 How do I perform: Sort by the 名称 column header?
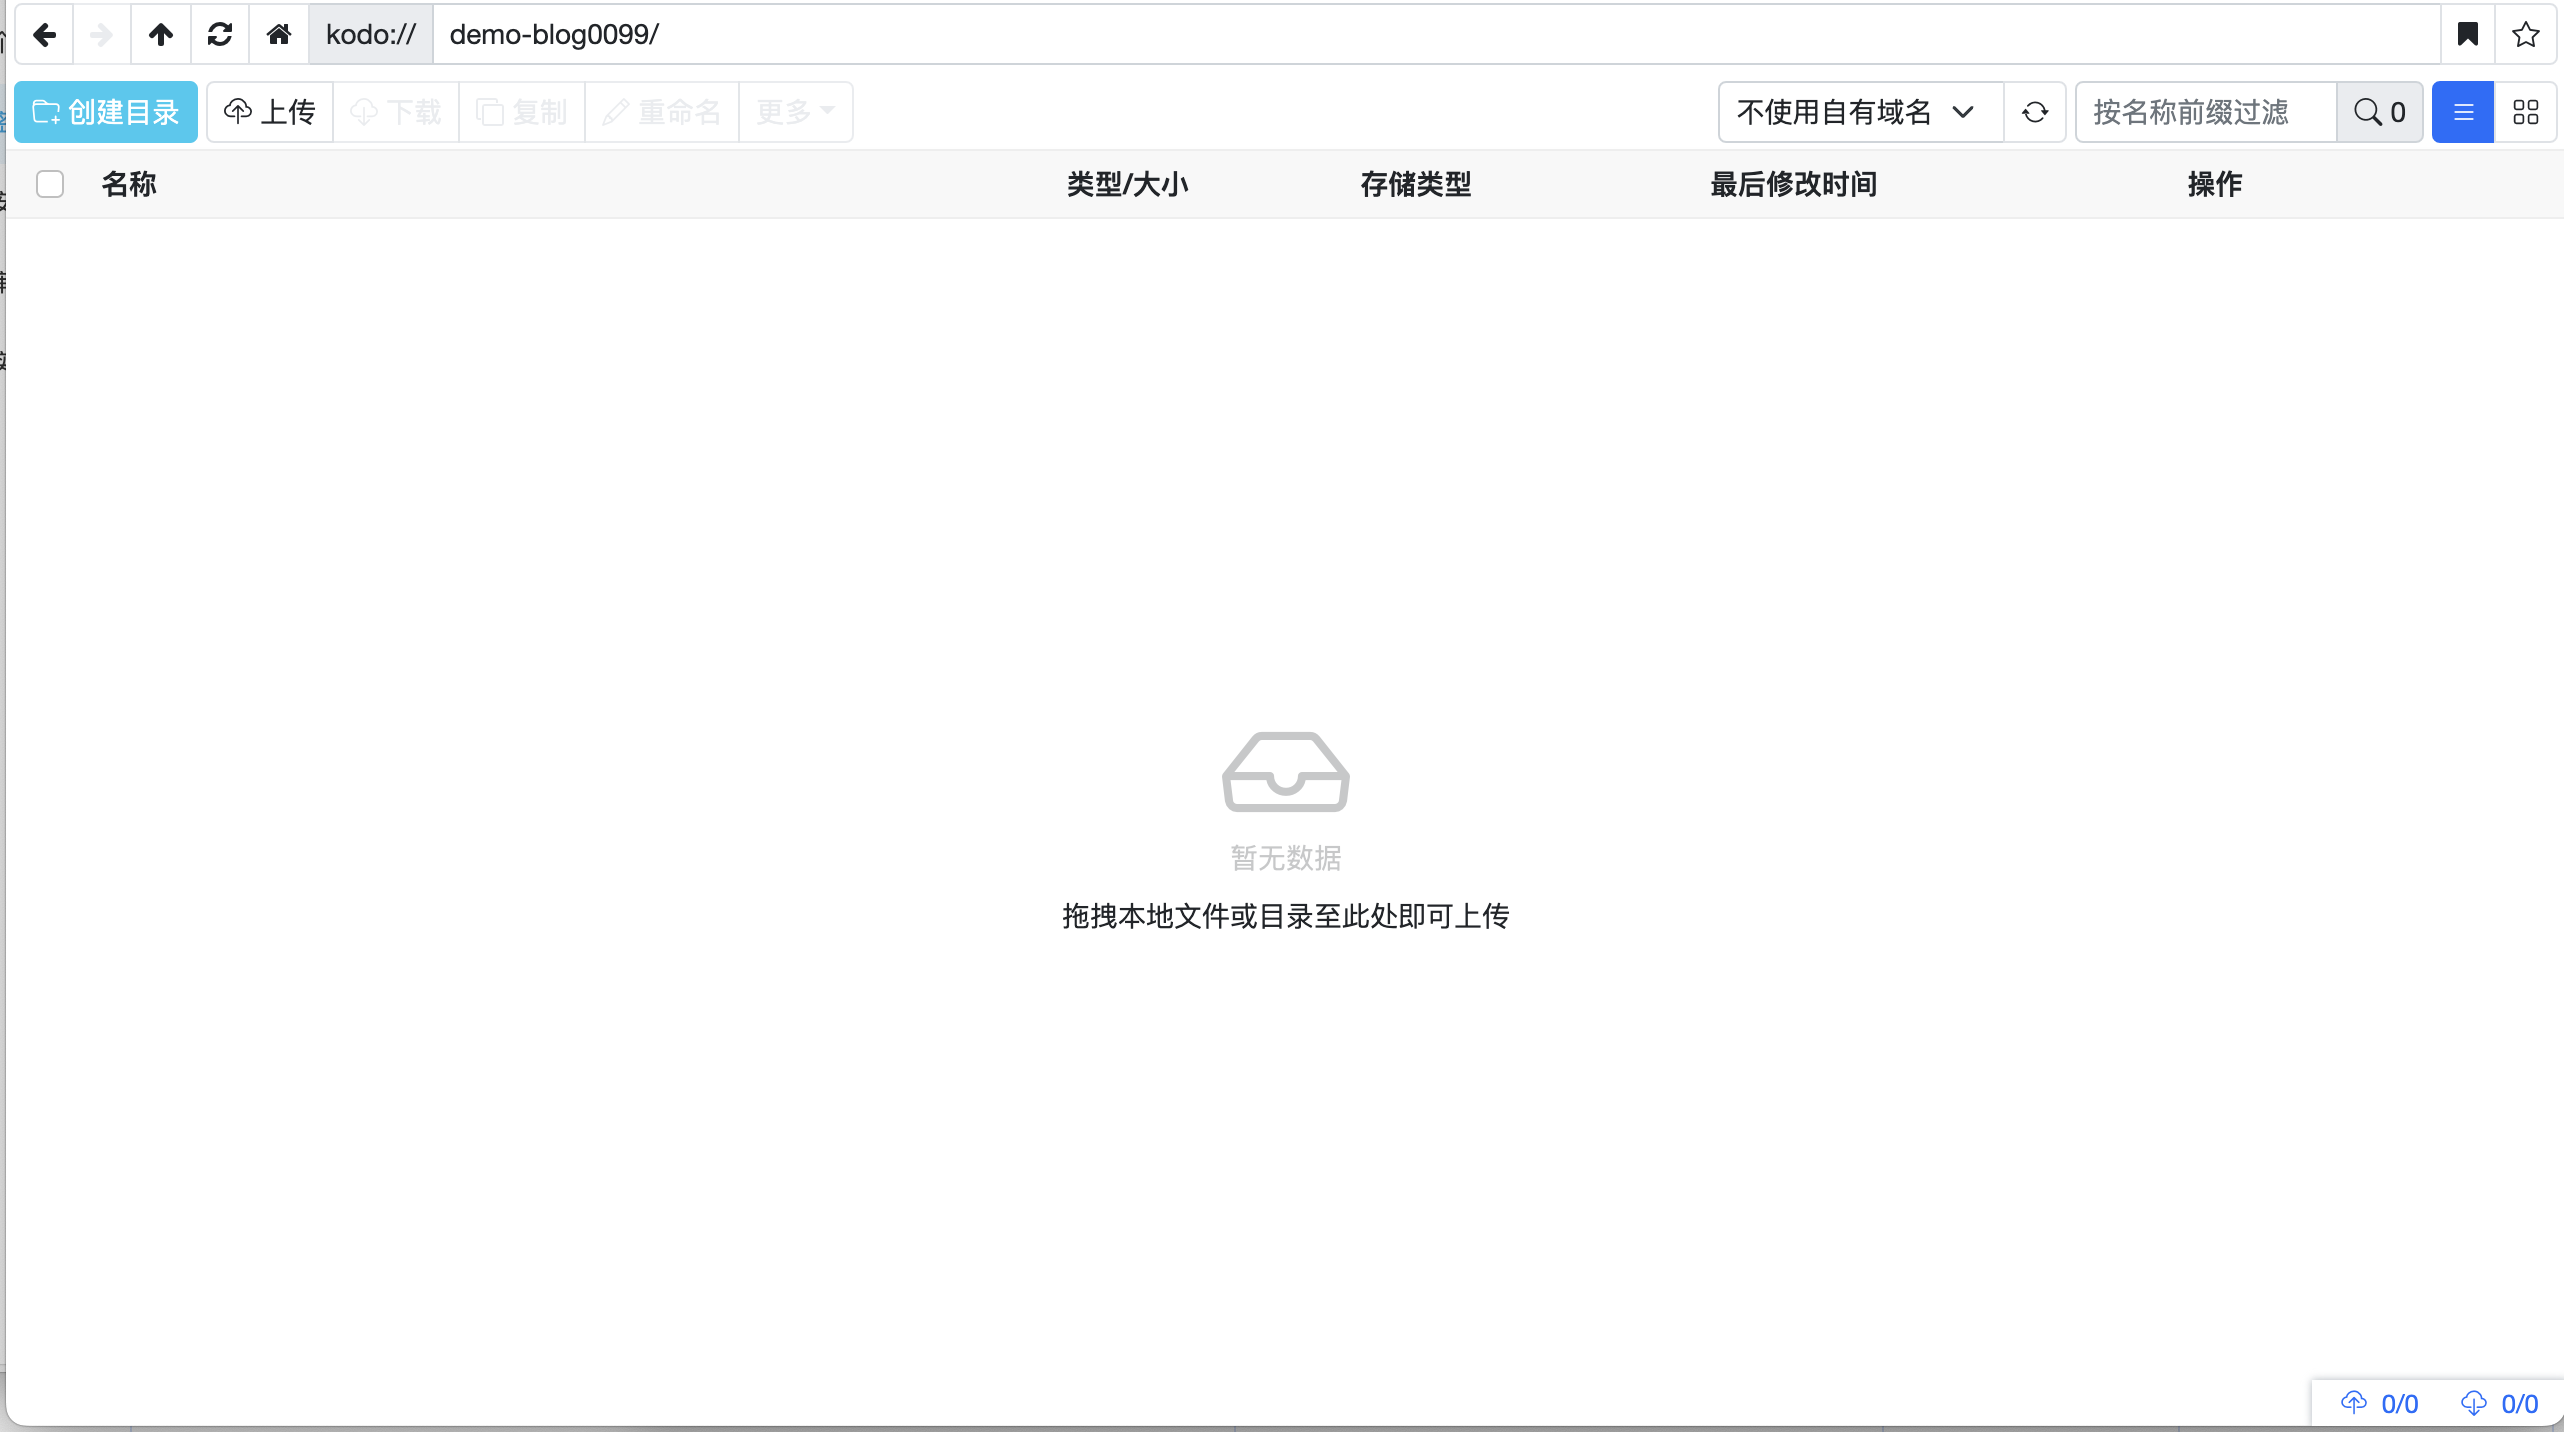pos(129,184)
